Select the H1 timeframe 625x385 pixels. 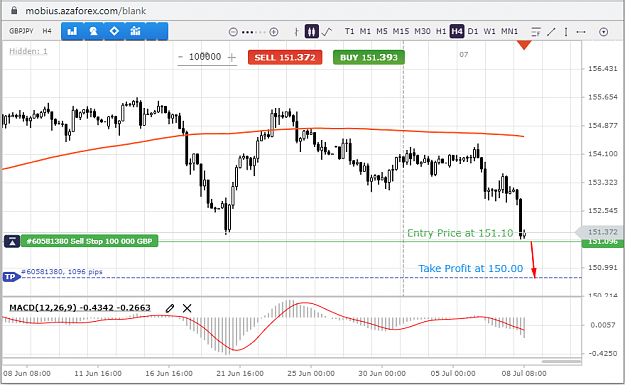[x=441, y=31]
